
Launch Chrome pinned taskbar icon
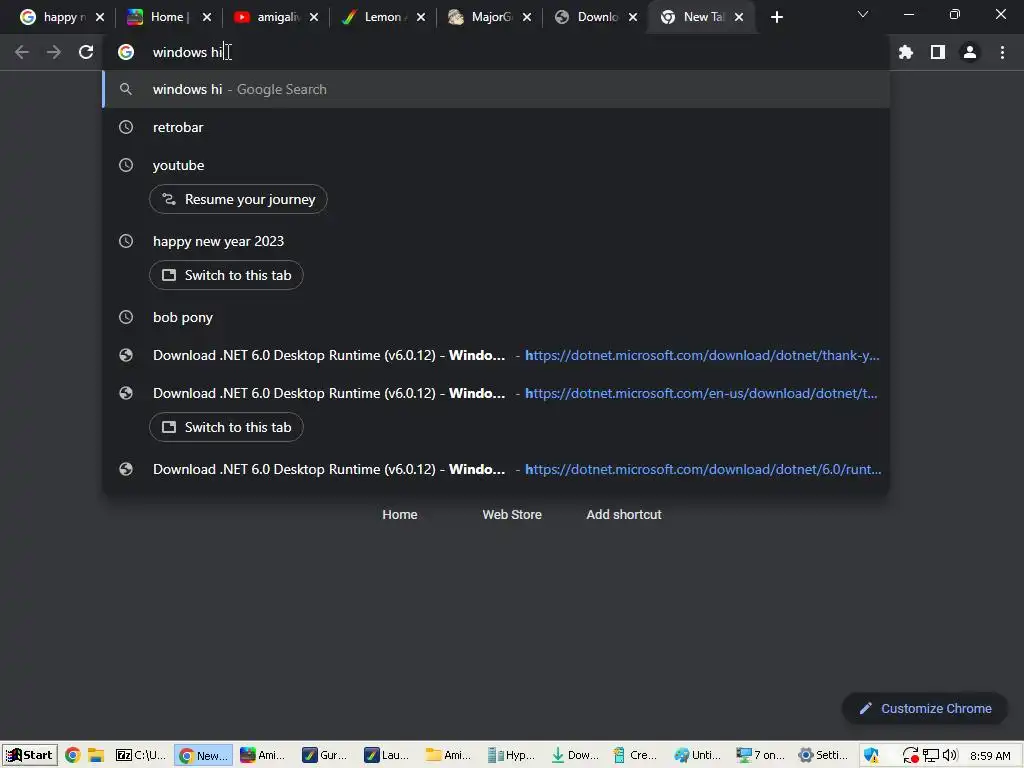[x=72, y=756]
